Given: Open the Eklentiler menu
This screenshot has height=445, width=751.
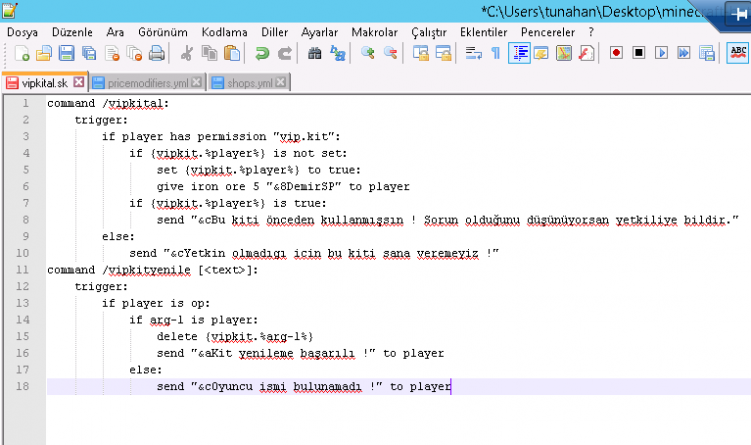Looking at the screenshot, I should coord(483,32).
